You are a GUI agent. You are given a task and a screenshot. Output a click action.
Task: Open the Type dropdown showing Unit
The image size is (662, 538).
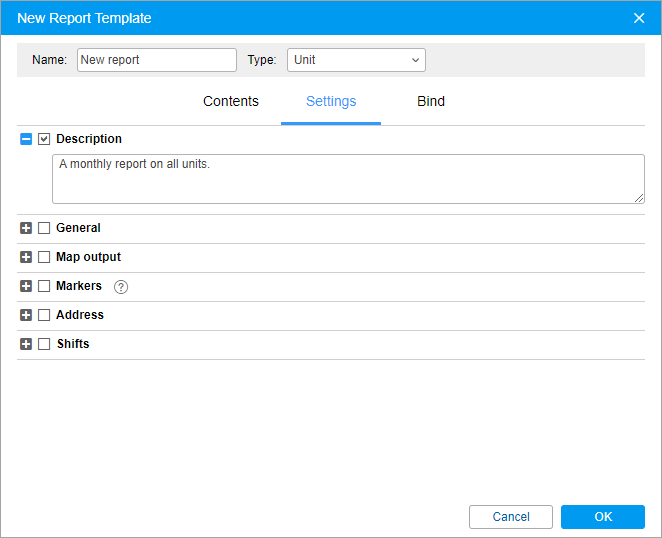point(356,60)
